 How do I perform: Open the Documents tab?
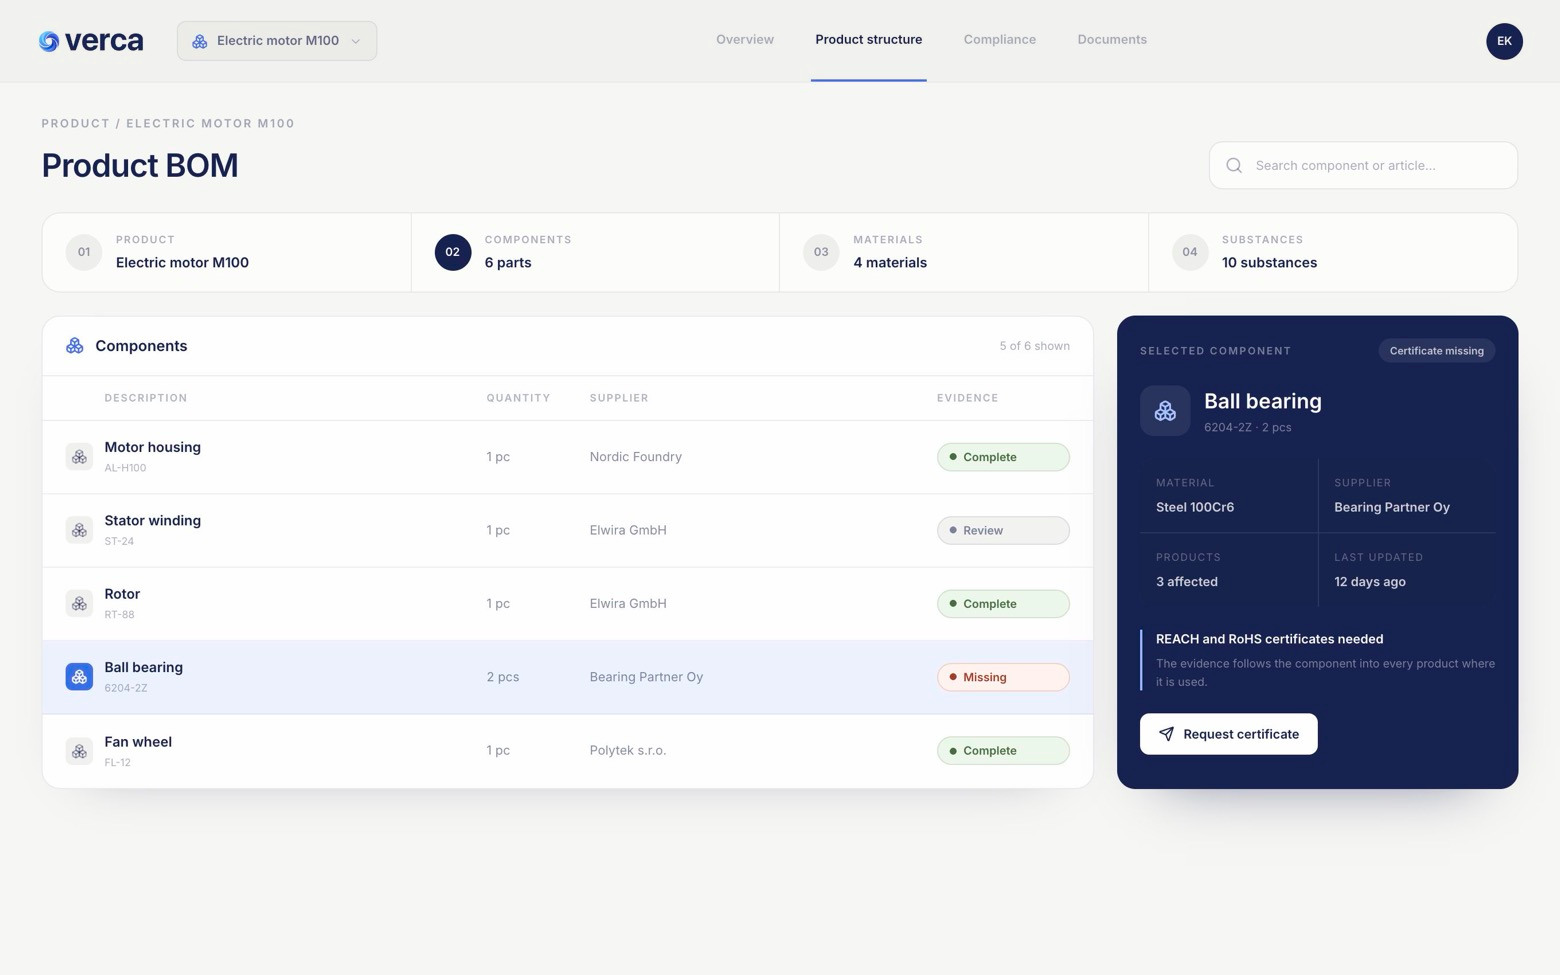[x=1112, y=40]
